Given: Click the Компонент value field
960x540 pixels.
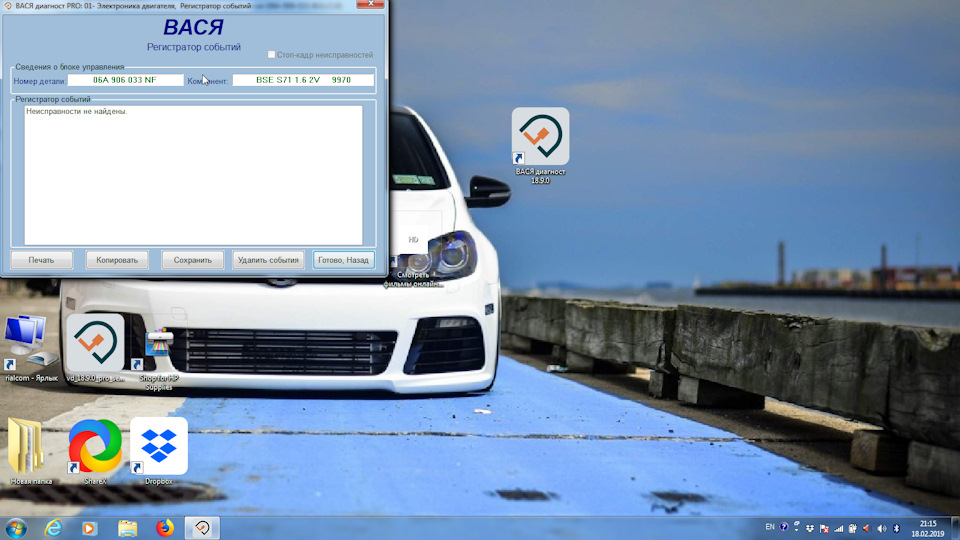Looking at the screenshot, I should [x=303, y=80].
